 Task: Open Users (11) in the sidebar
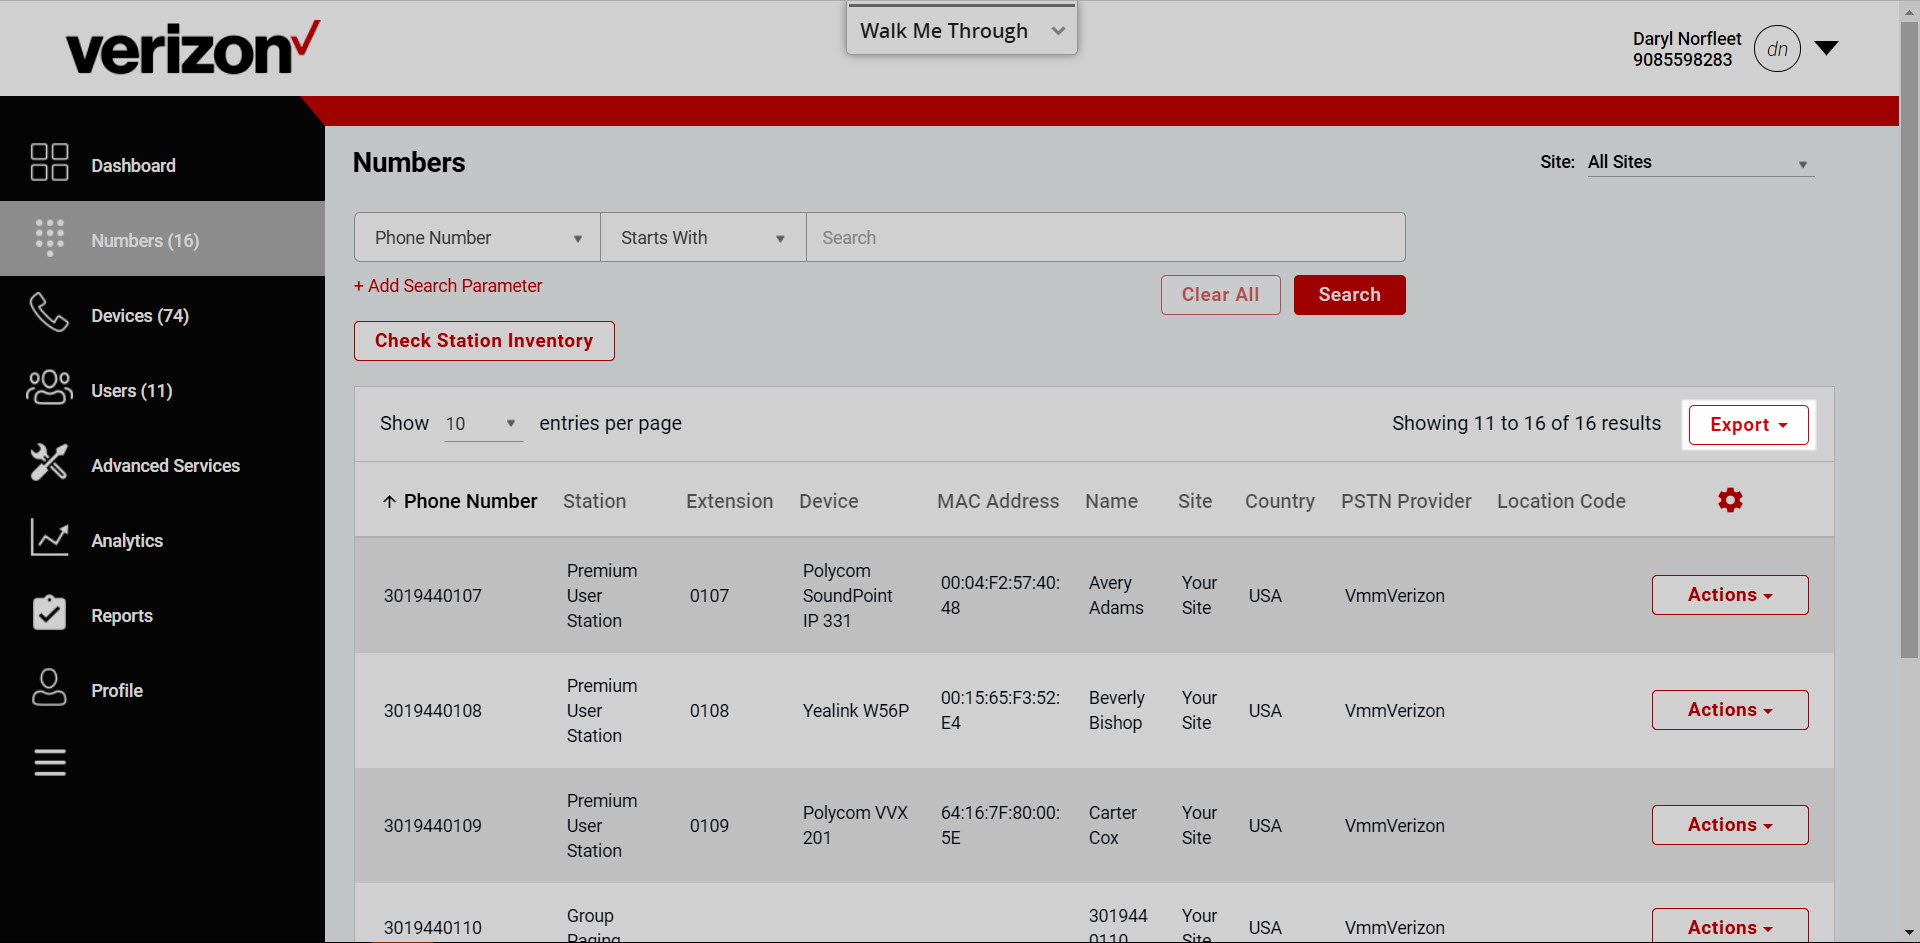coord(162,388)
